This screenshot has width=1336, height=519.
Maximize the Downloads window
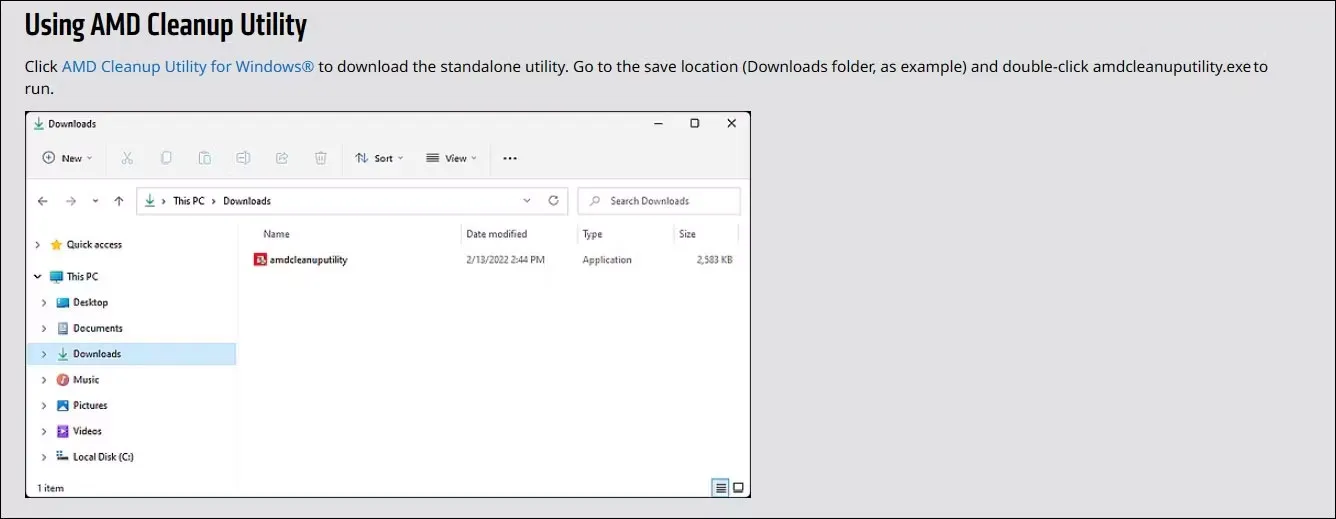(x=695, y=124)
